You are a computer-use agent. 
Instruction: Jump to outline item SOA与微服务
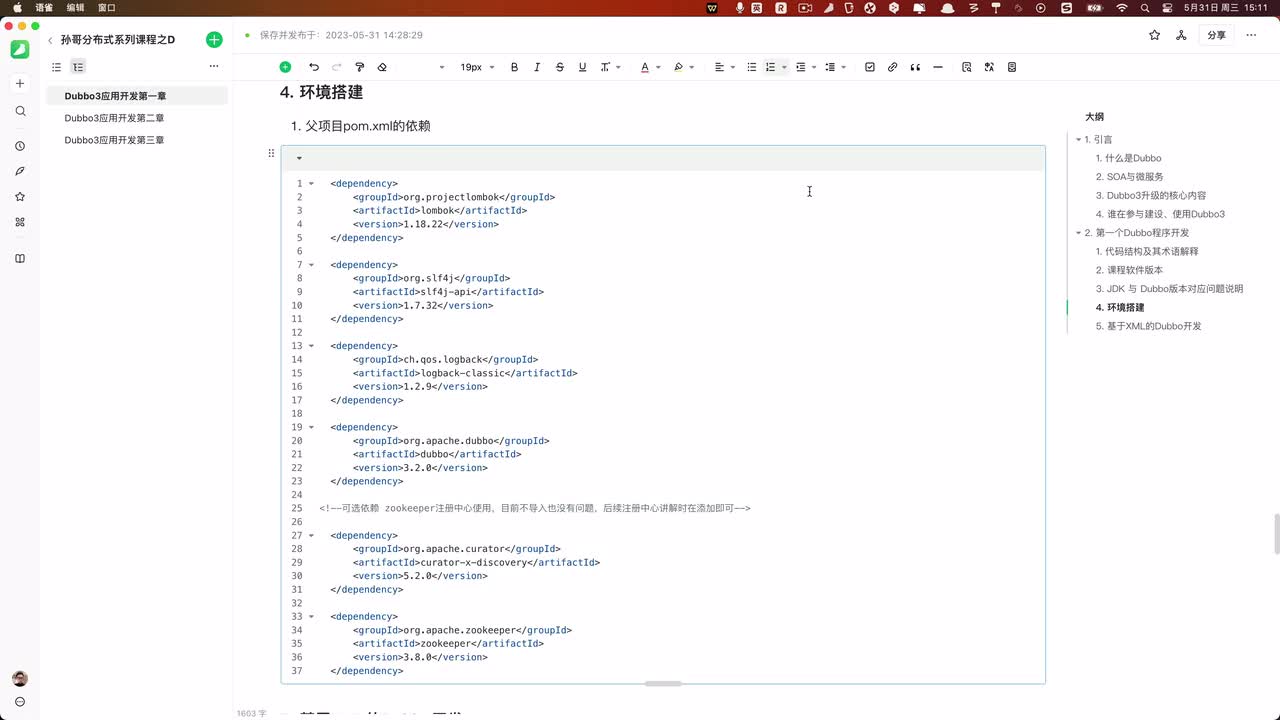1129,177
